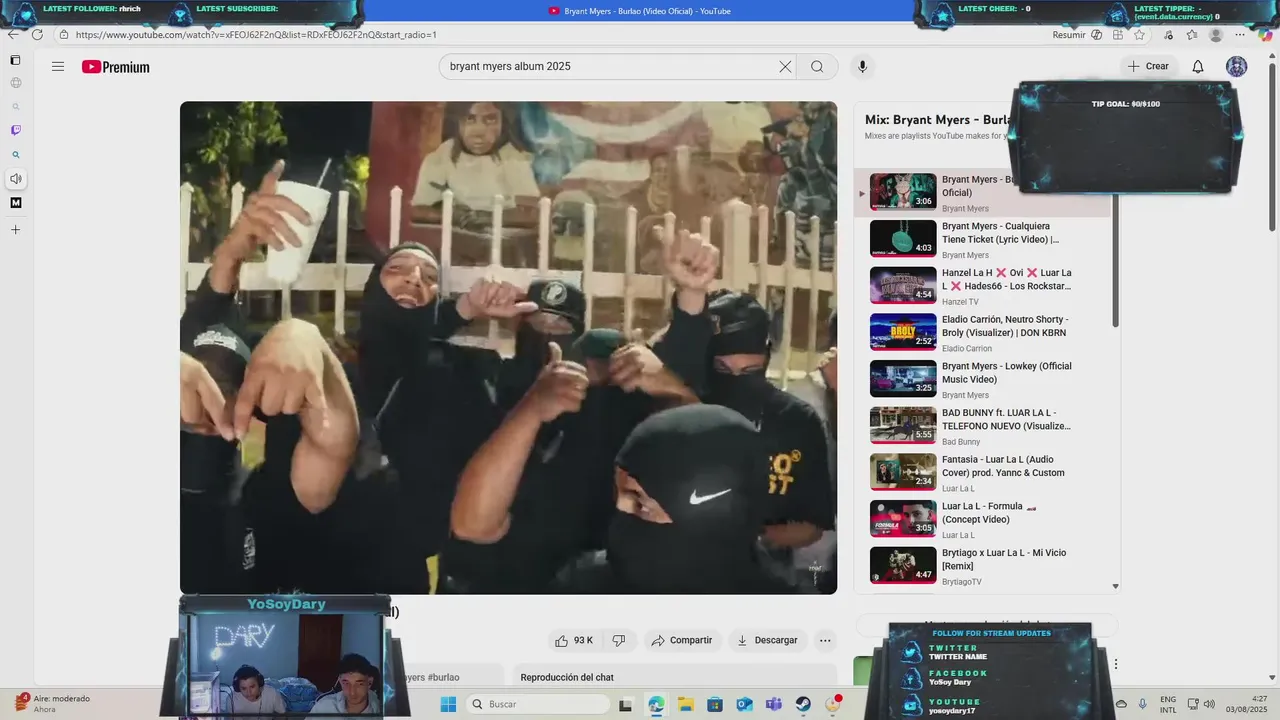Screen dimensions: 1280x720
Task: Open the Windows Start menu
Action: (x=448, y=704)
